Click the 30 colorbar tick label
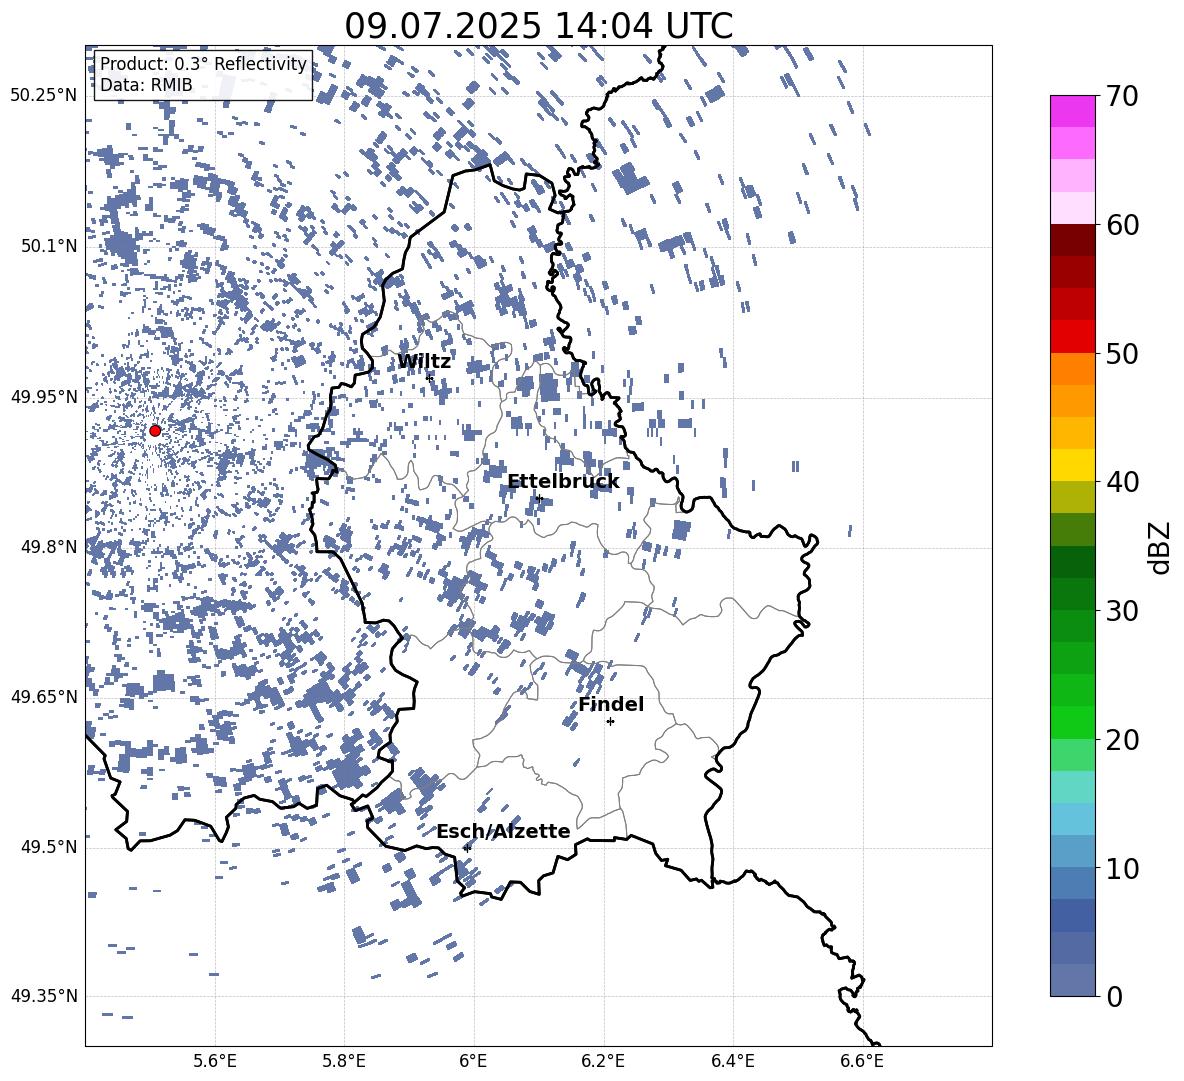The width and height of the screenshot is (1184, 1081). 1122,611
